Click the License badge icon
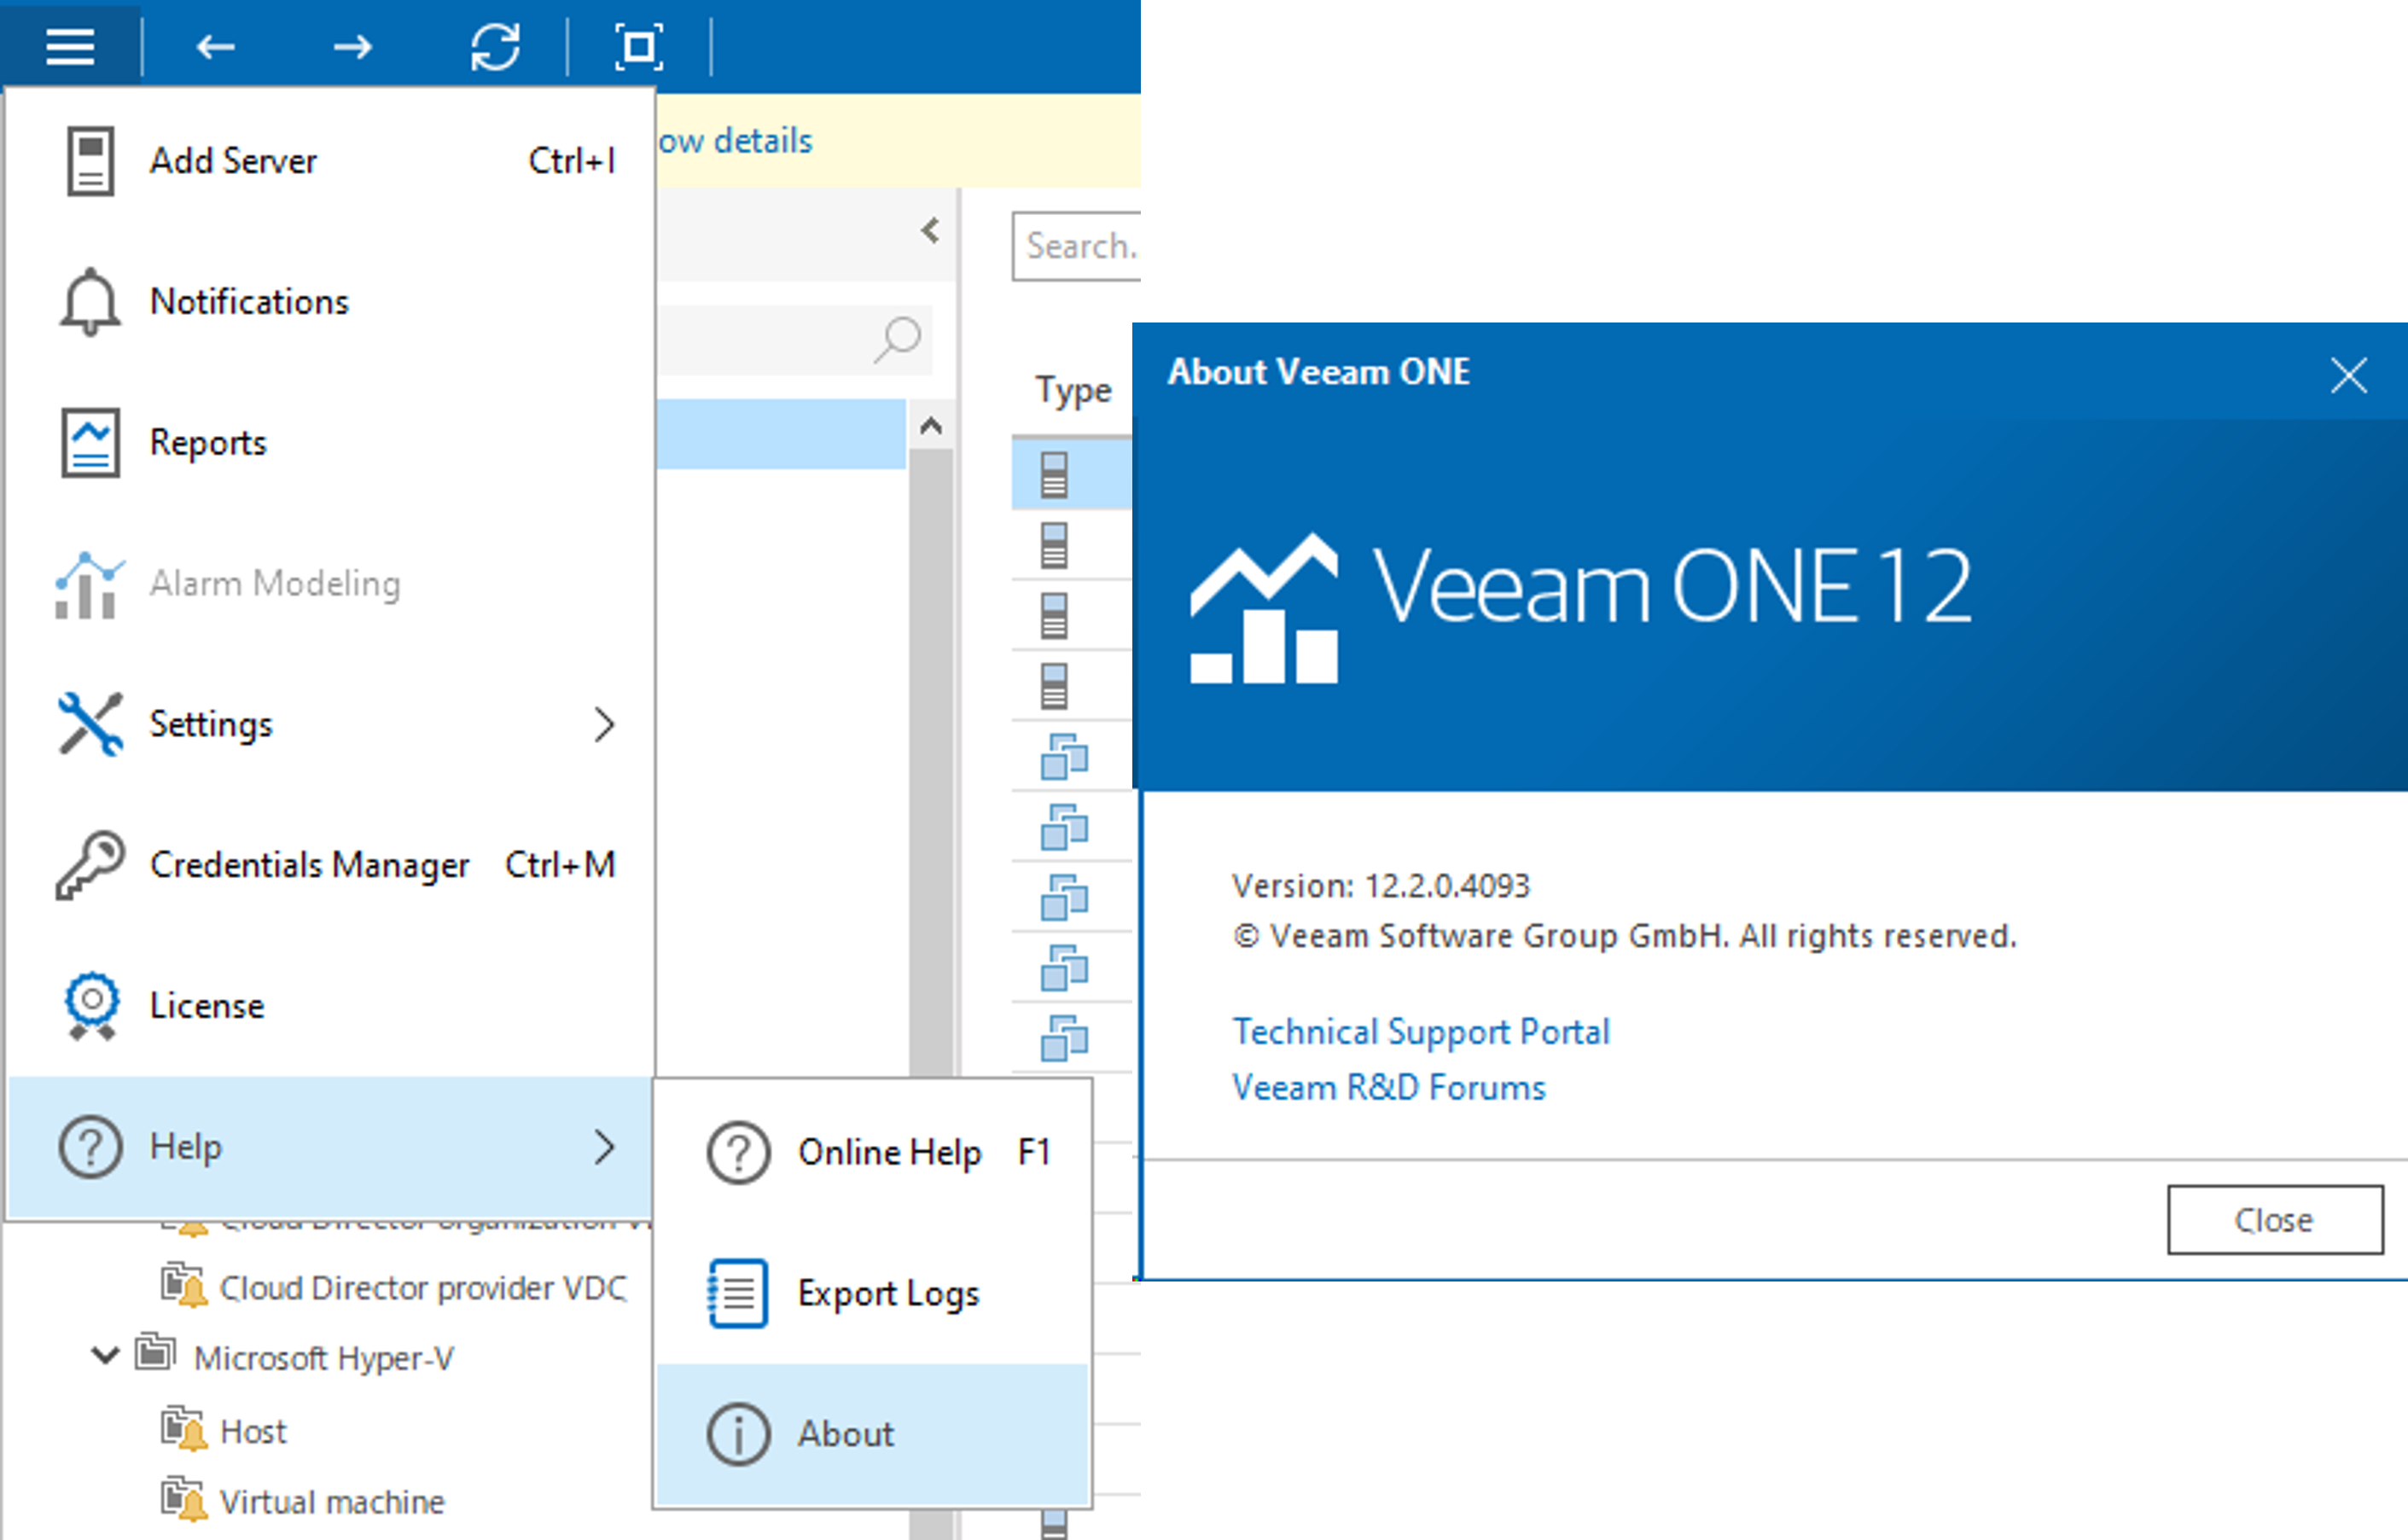 coord(92,1006)
